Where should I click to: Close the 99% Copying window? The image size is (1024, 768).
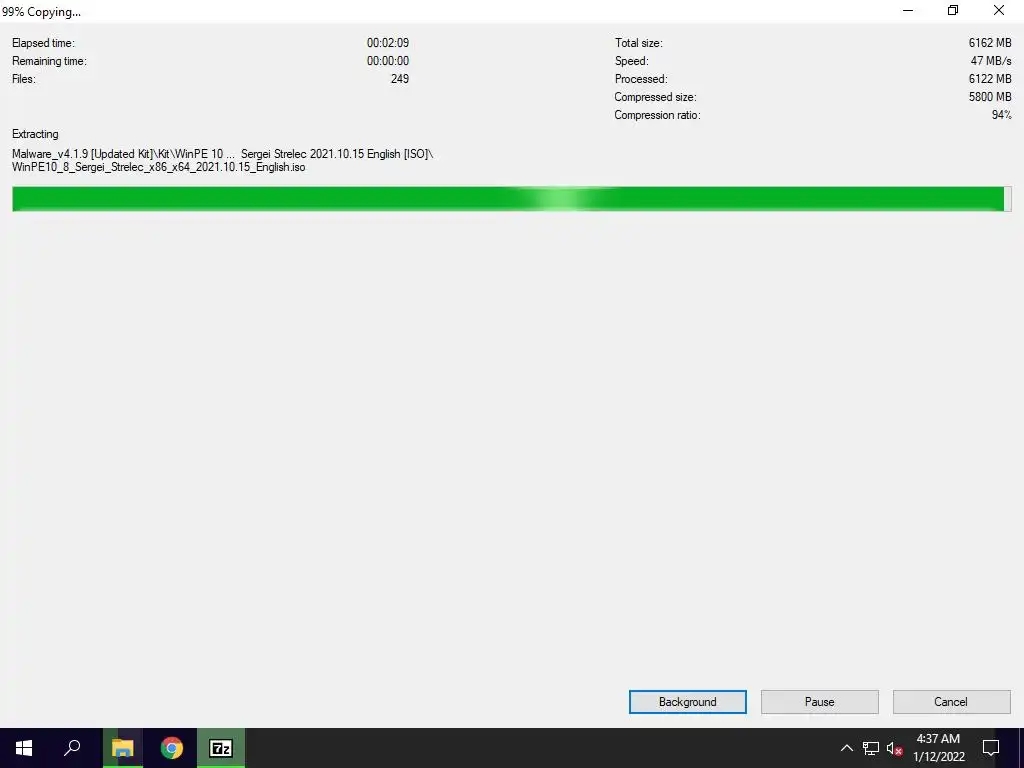coord(999,10)
